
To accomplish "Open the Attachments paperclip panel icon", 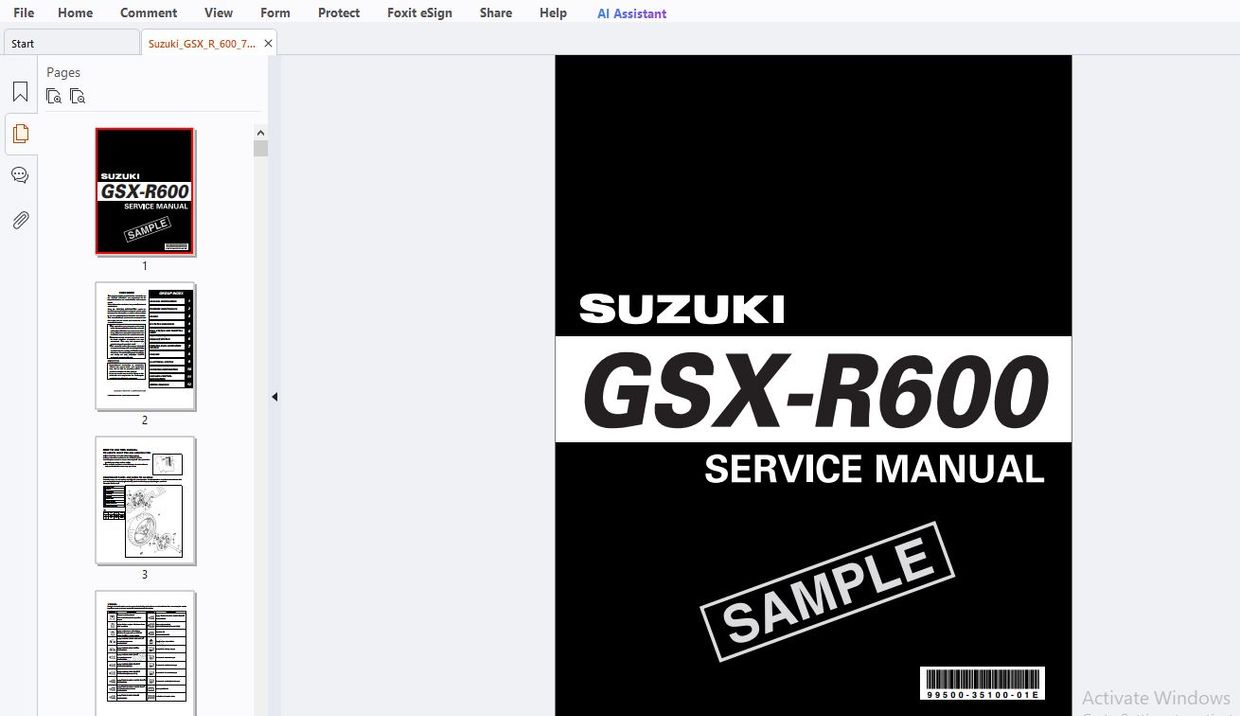I will pyautogui.click(x=20, y=220).
